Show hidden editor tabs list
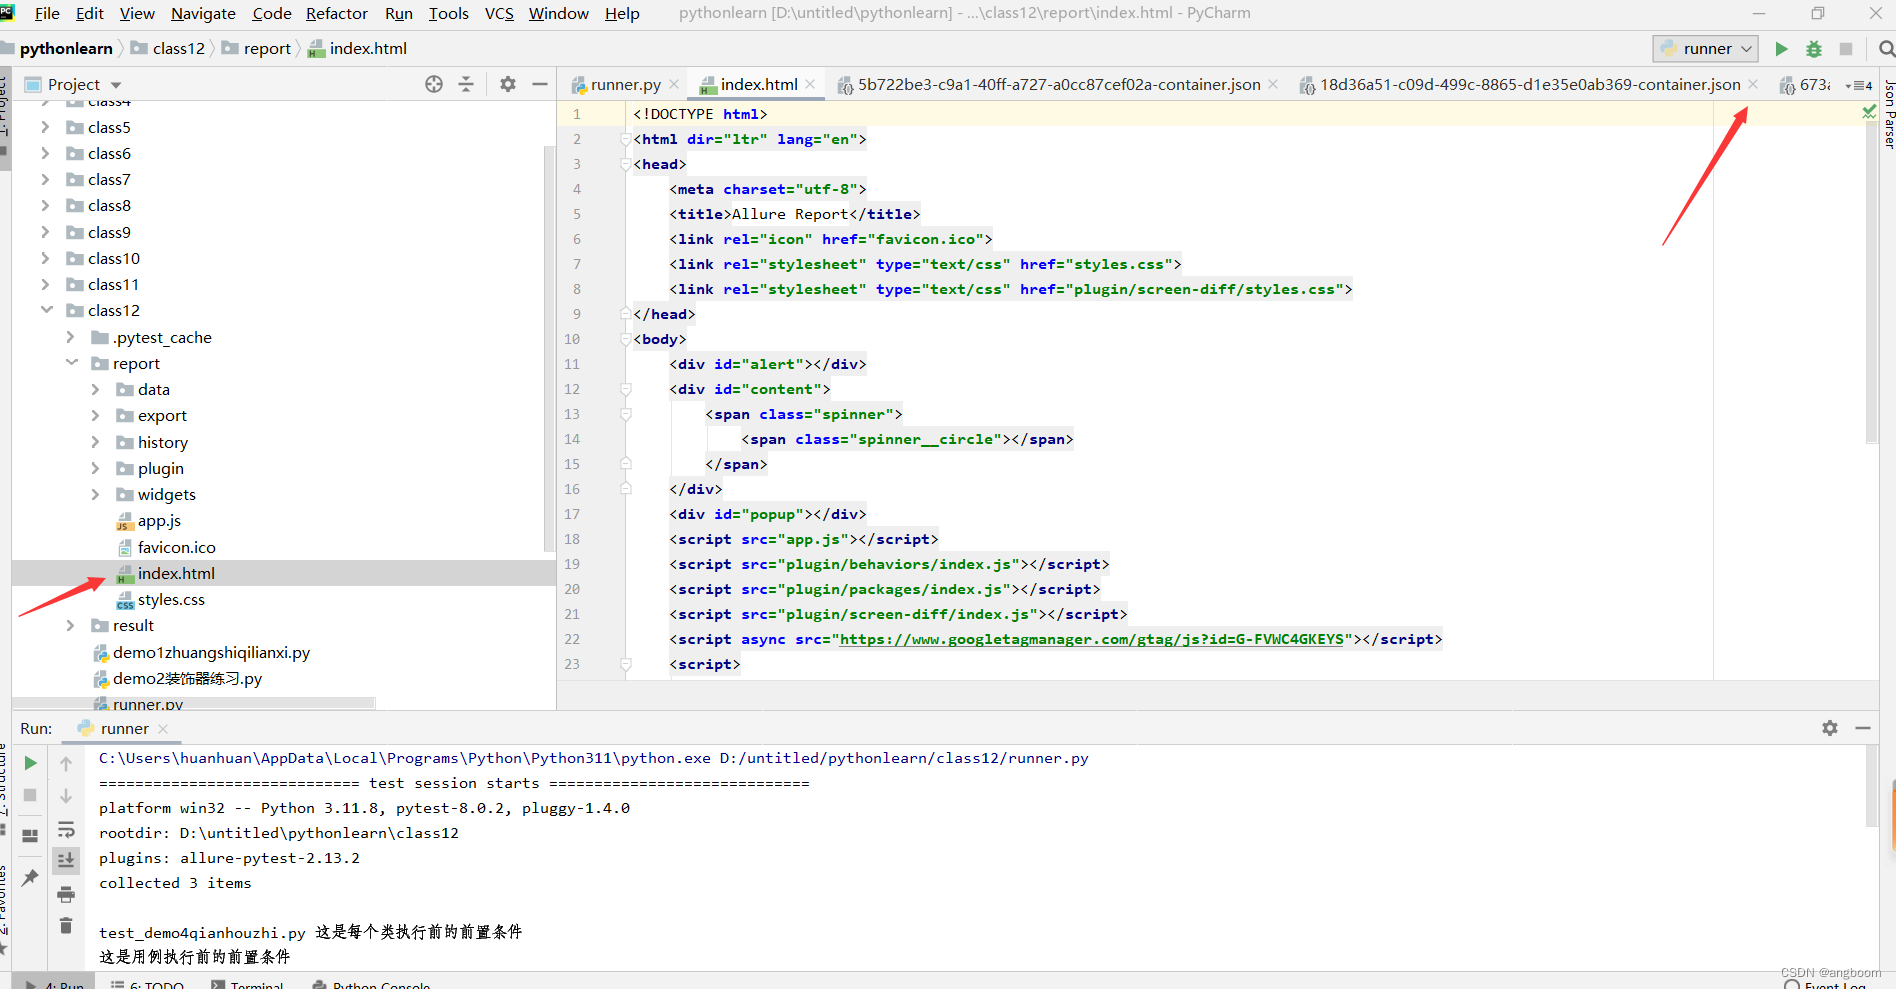 point(1859,85)
